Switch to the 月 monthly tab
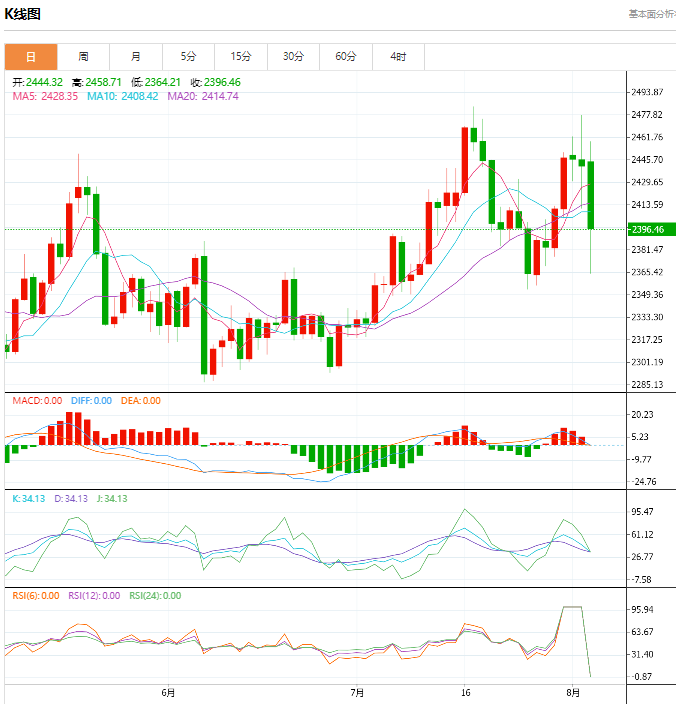Viewport: 676px width, 704px height. tap(136, 57)
